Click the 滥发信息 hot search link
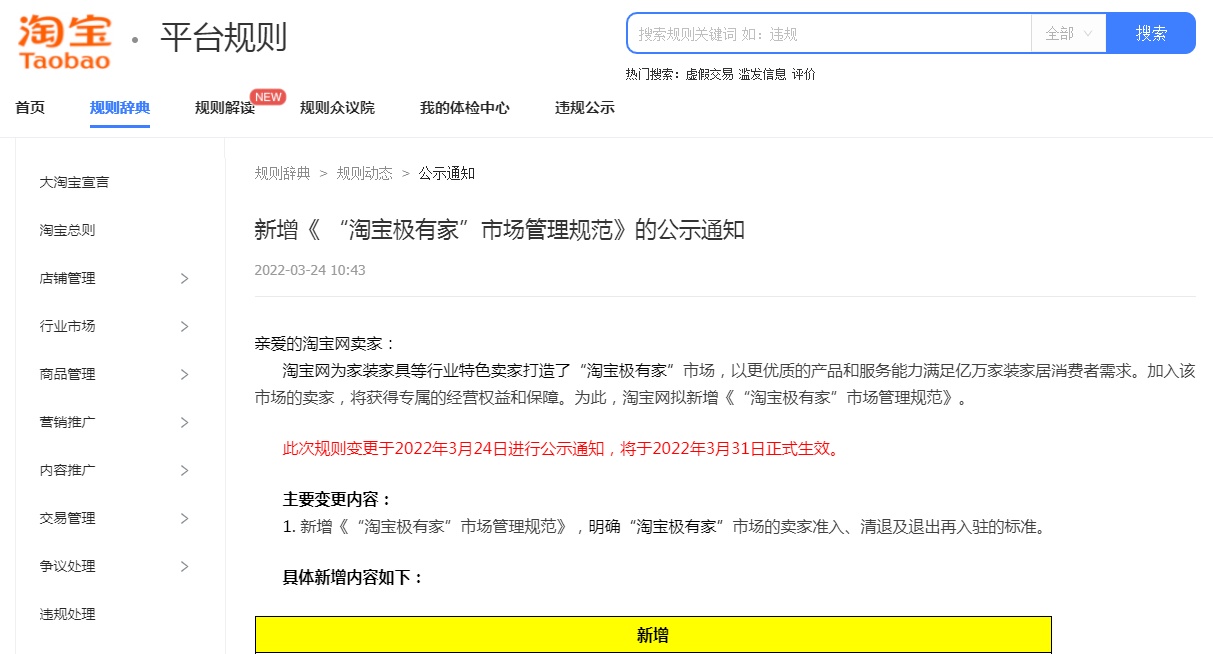1213x654 pixels. (x=762, y=74)
